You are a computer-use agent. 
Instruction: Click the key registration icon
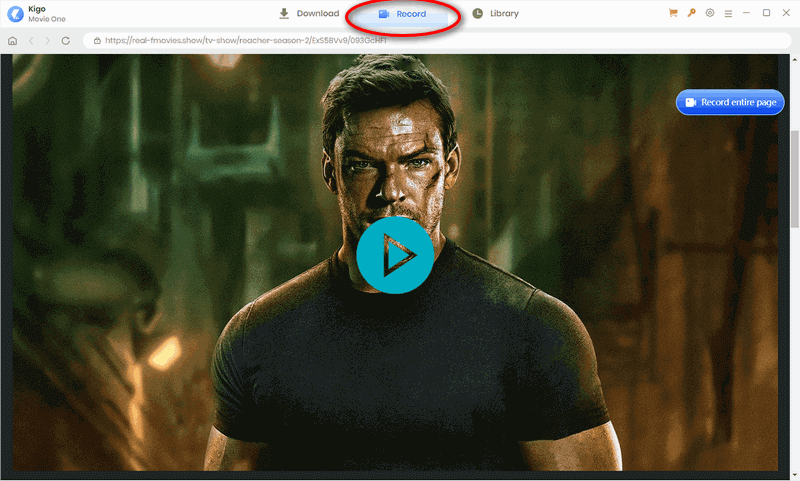[x=691, y=13]
